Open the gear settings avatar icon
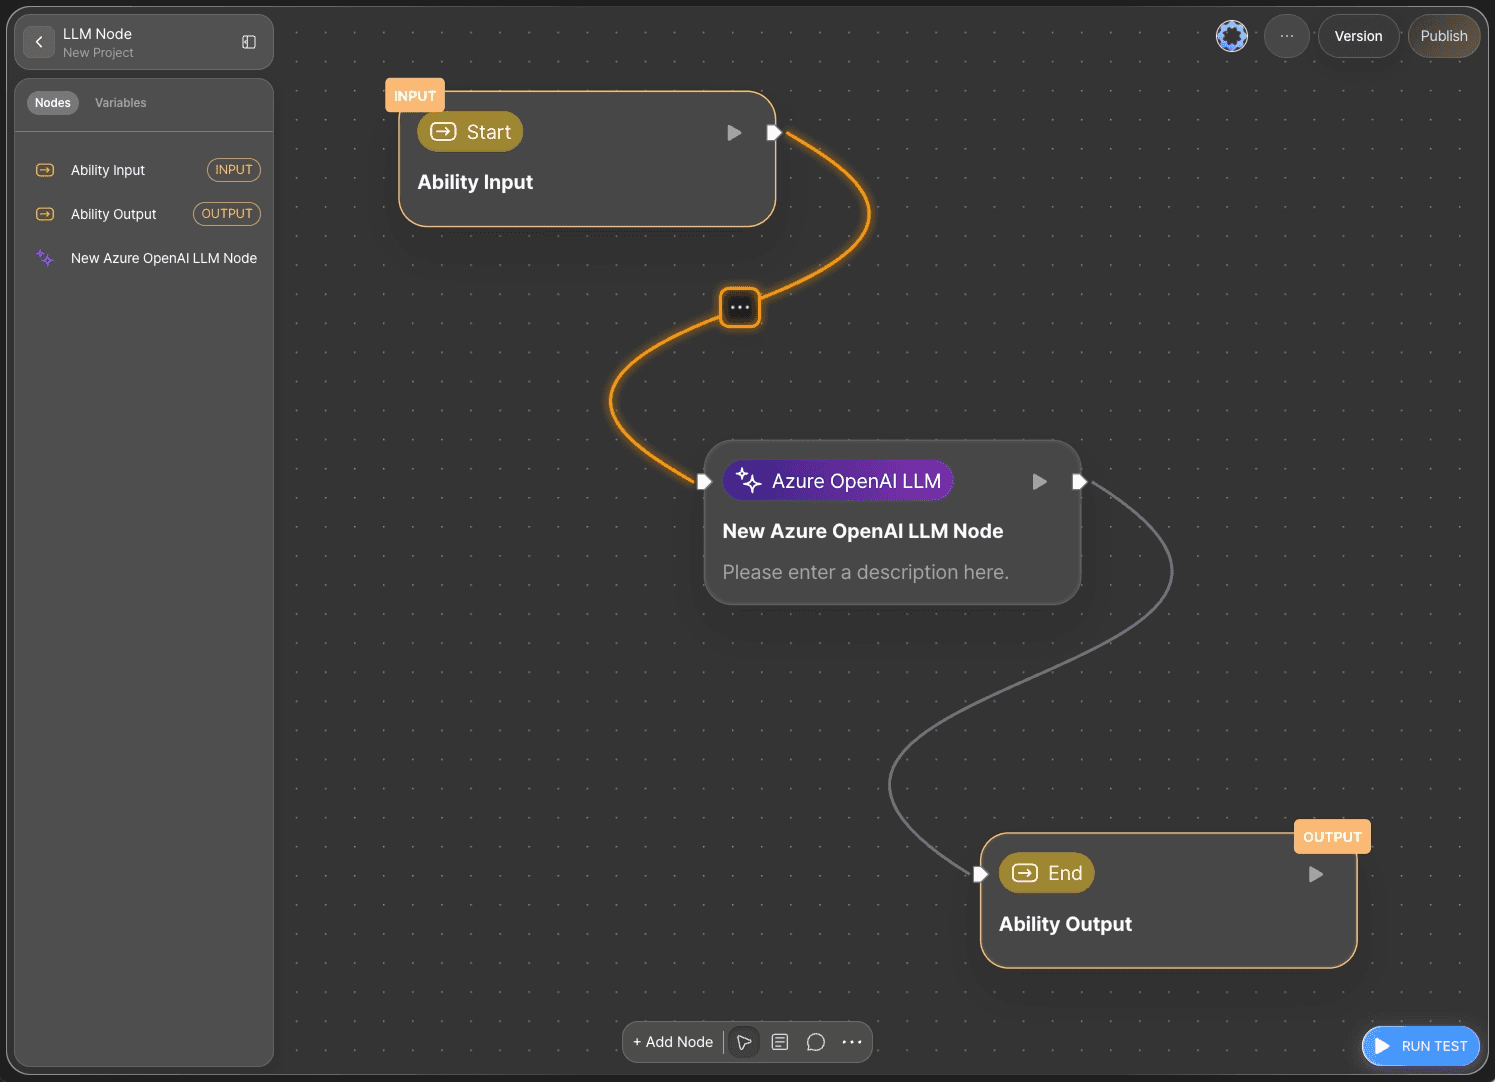Image resolution: width=1495 pixels, height=1082 pixels. point(1232,36)
